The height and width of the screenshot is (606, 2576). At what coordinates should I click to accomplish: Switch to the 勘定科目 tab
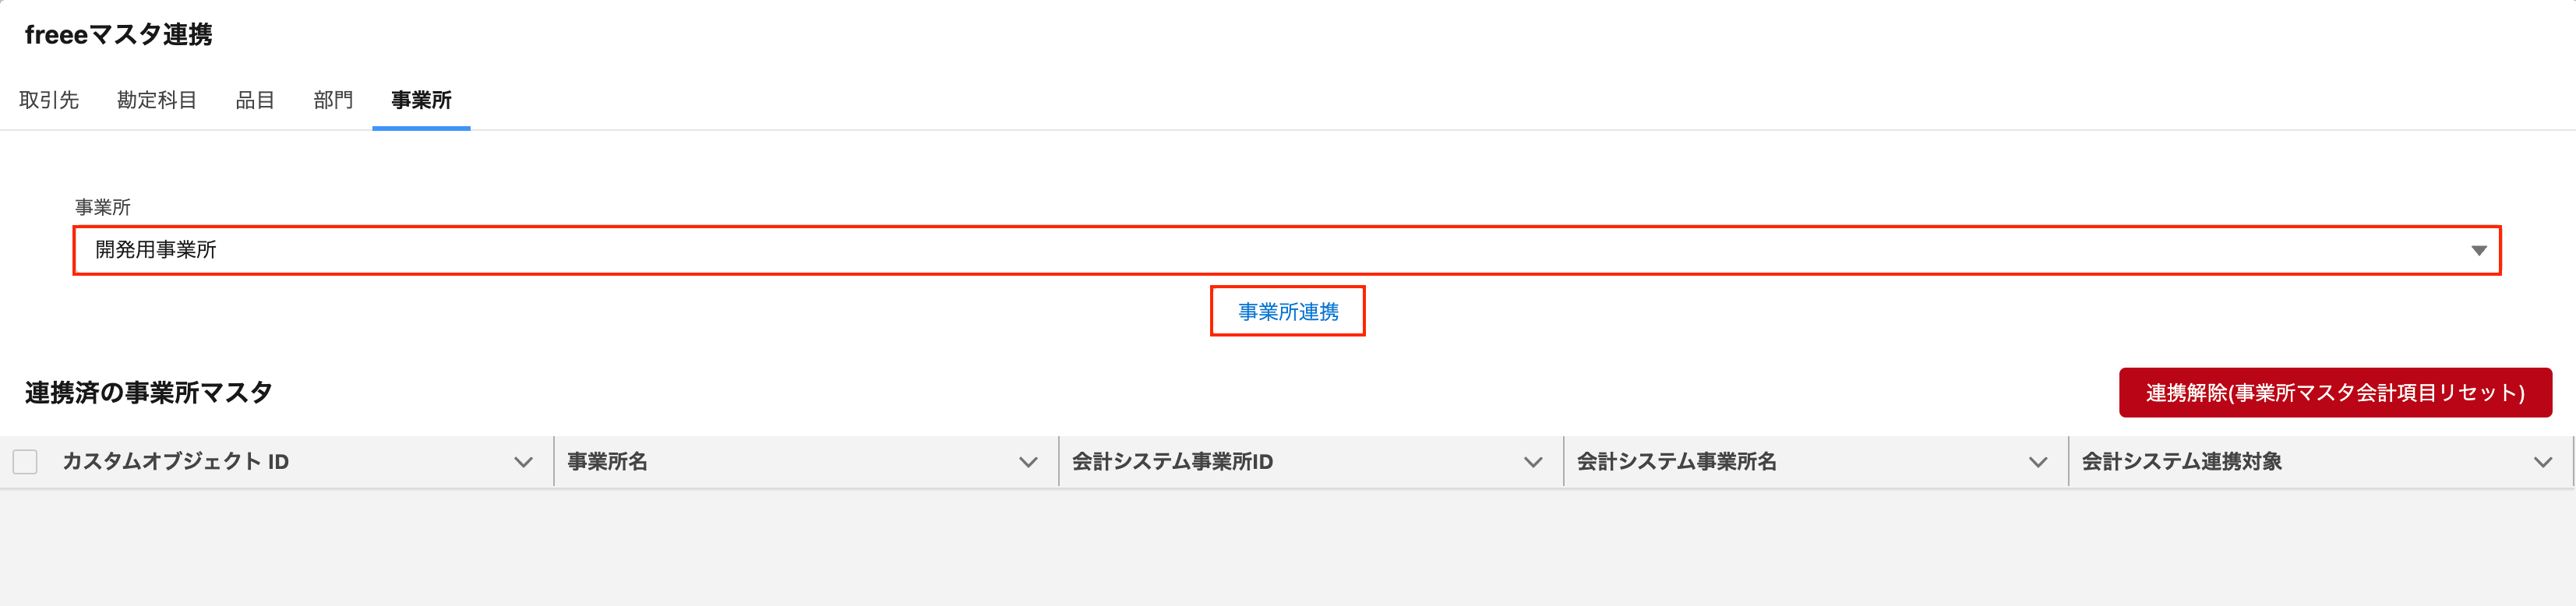coord(157,100)
